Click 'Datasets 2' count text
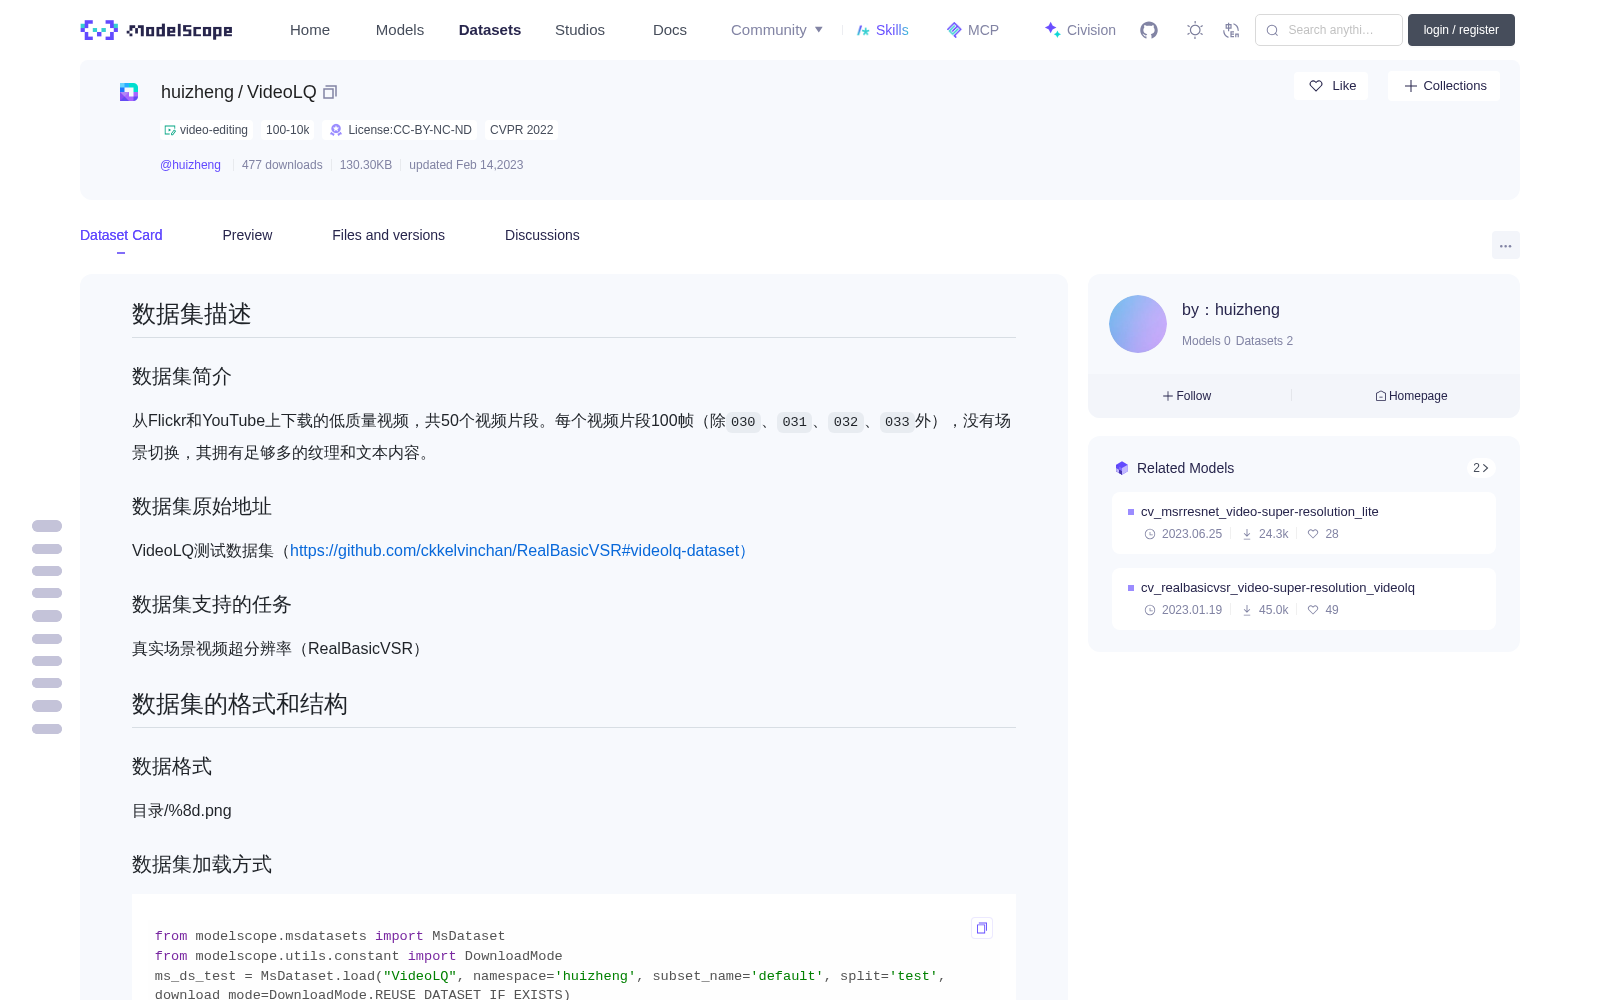This screenshot has width=1600, height=1000. [1264, 341]
